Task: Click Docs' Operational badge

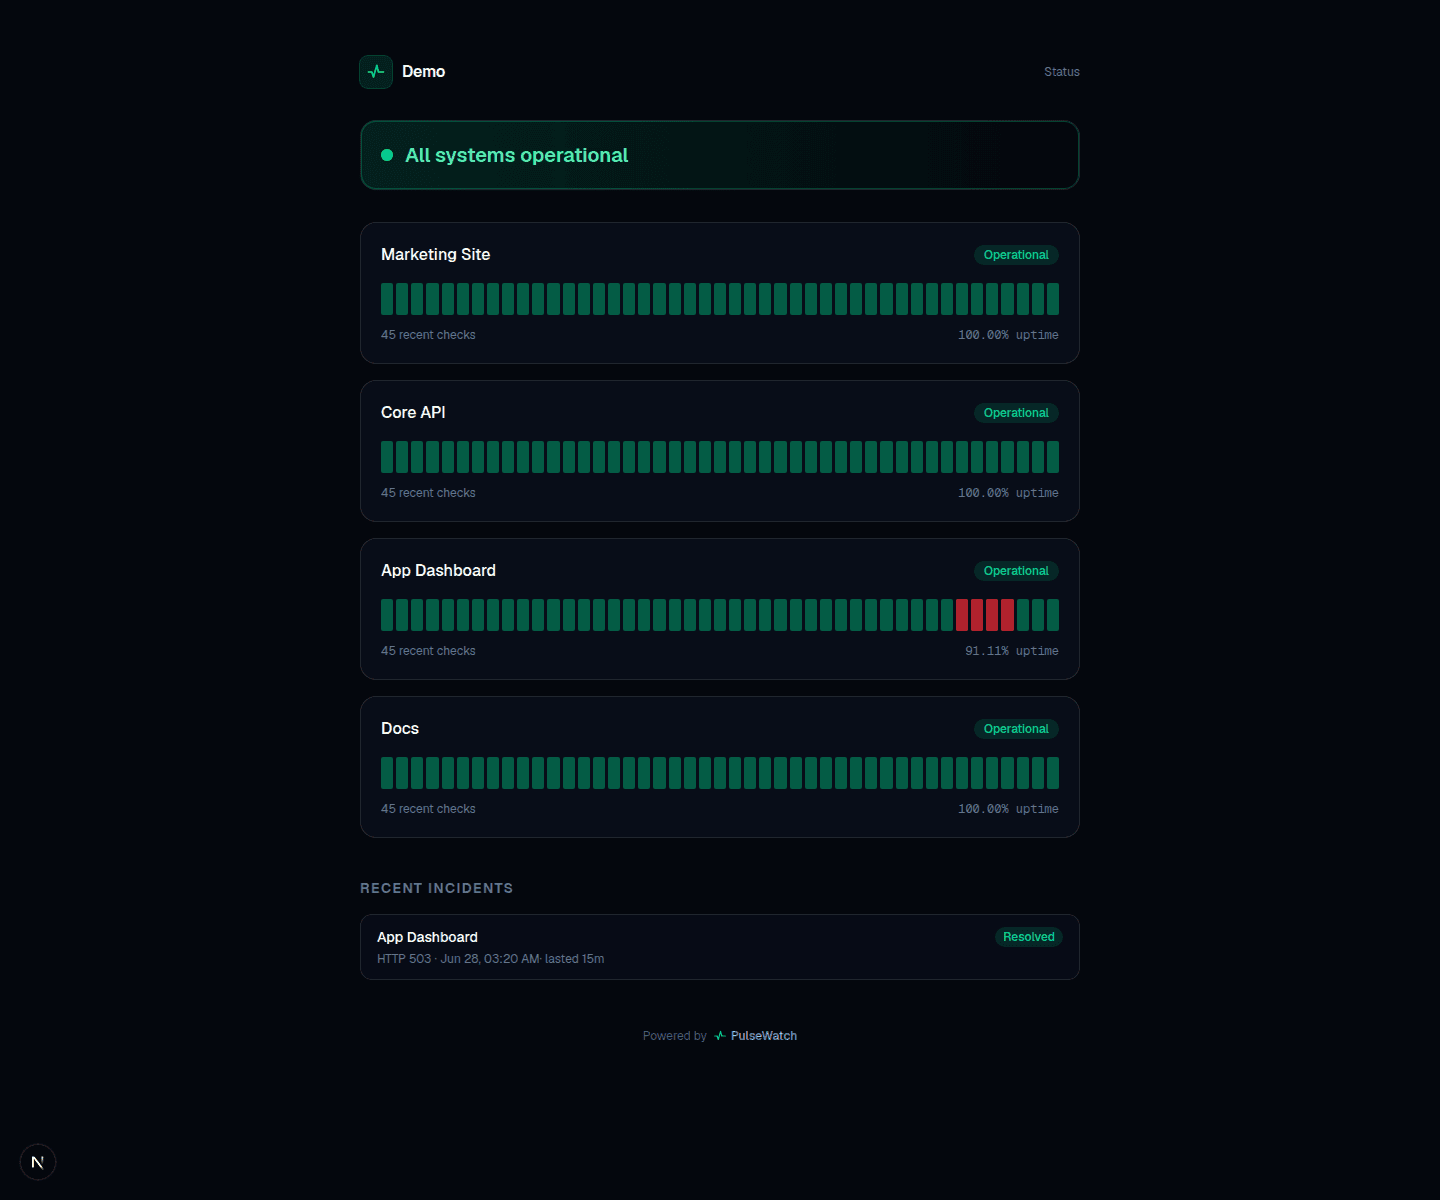Action: tap(1016, 729)
